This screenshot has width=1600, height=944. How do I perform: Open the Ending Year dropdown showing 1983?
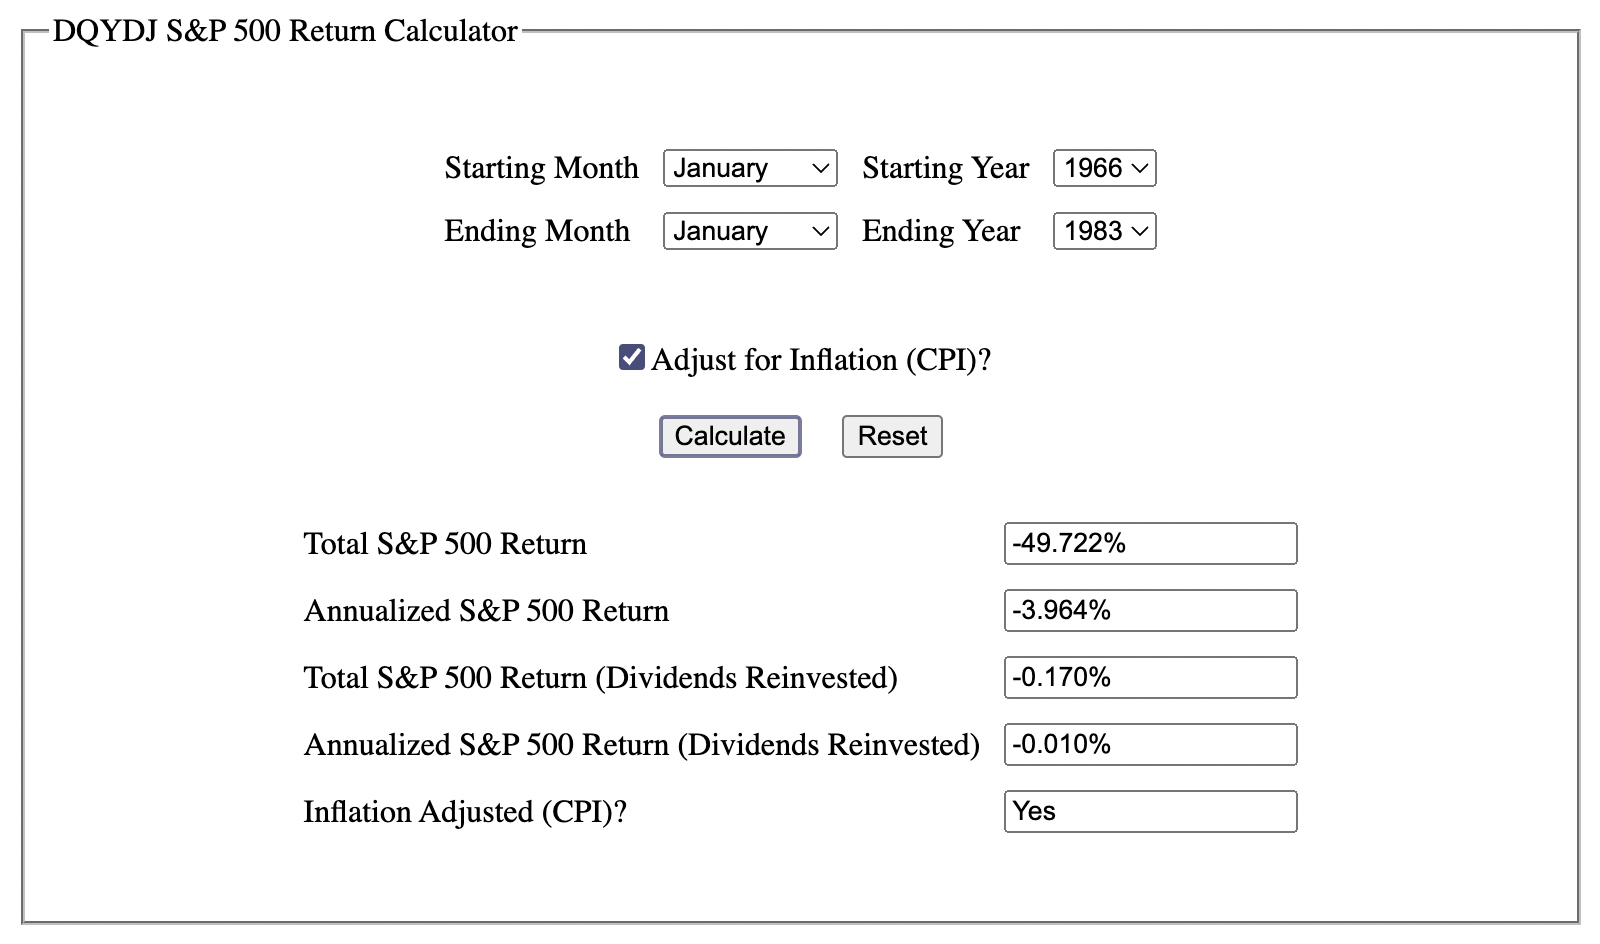(1105, 231)
